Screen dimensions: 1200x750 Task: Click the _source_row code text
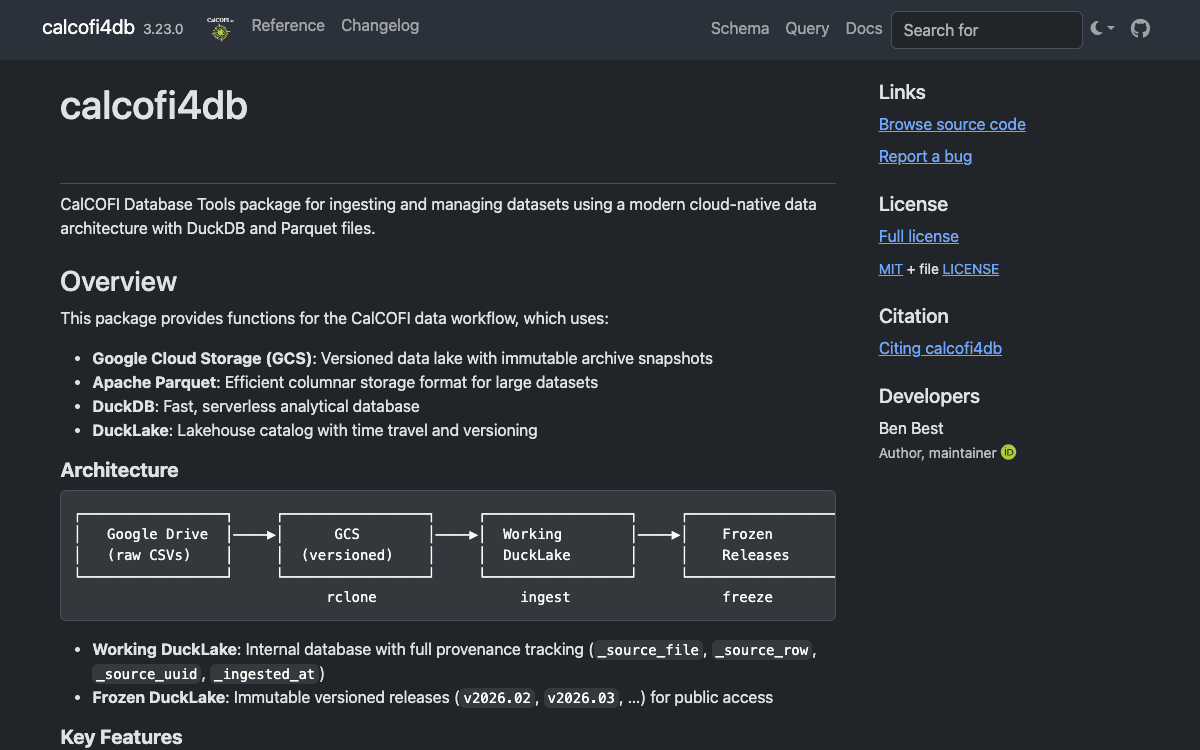click(762, 650)
